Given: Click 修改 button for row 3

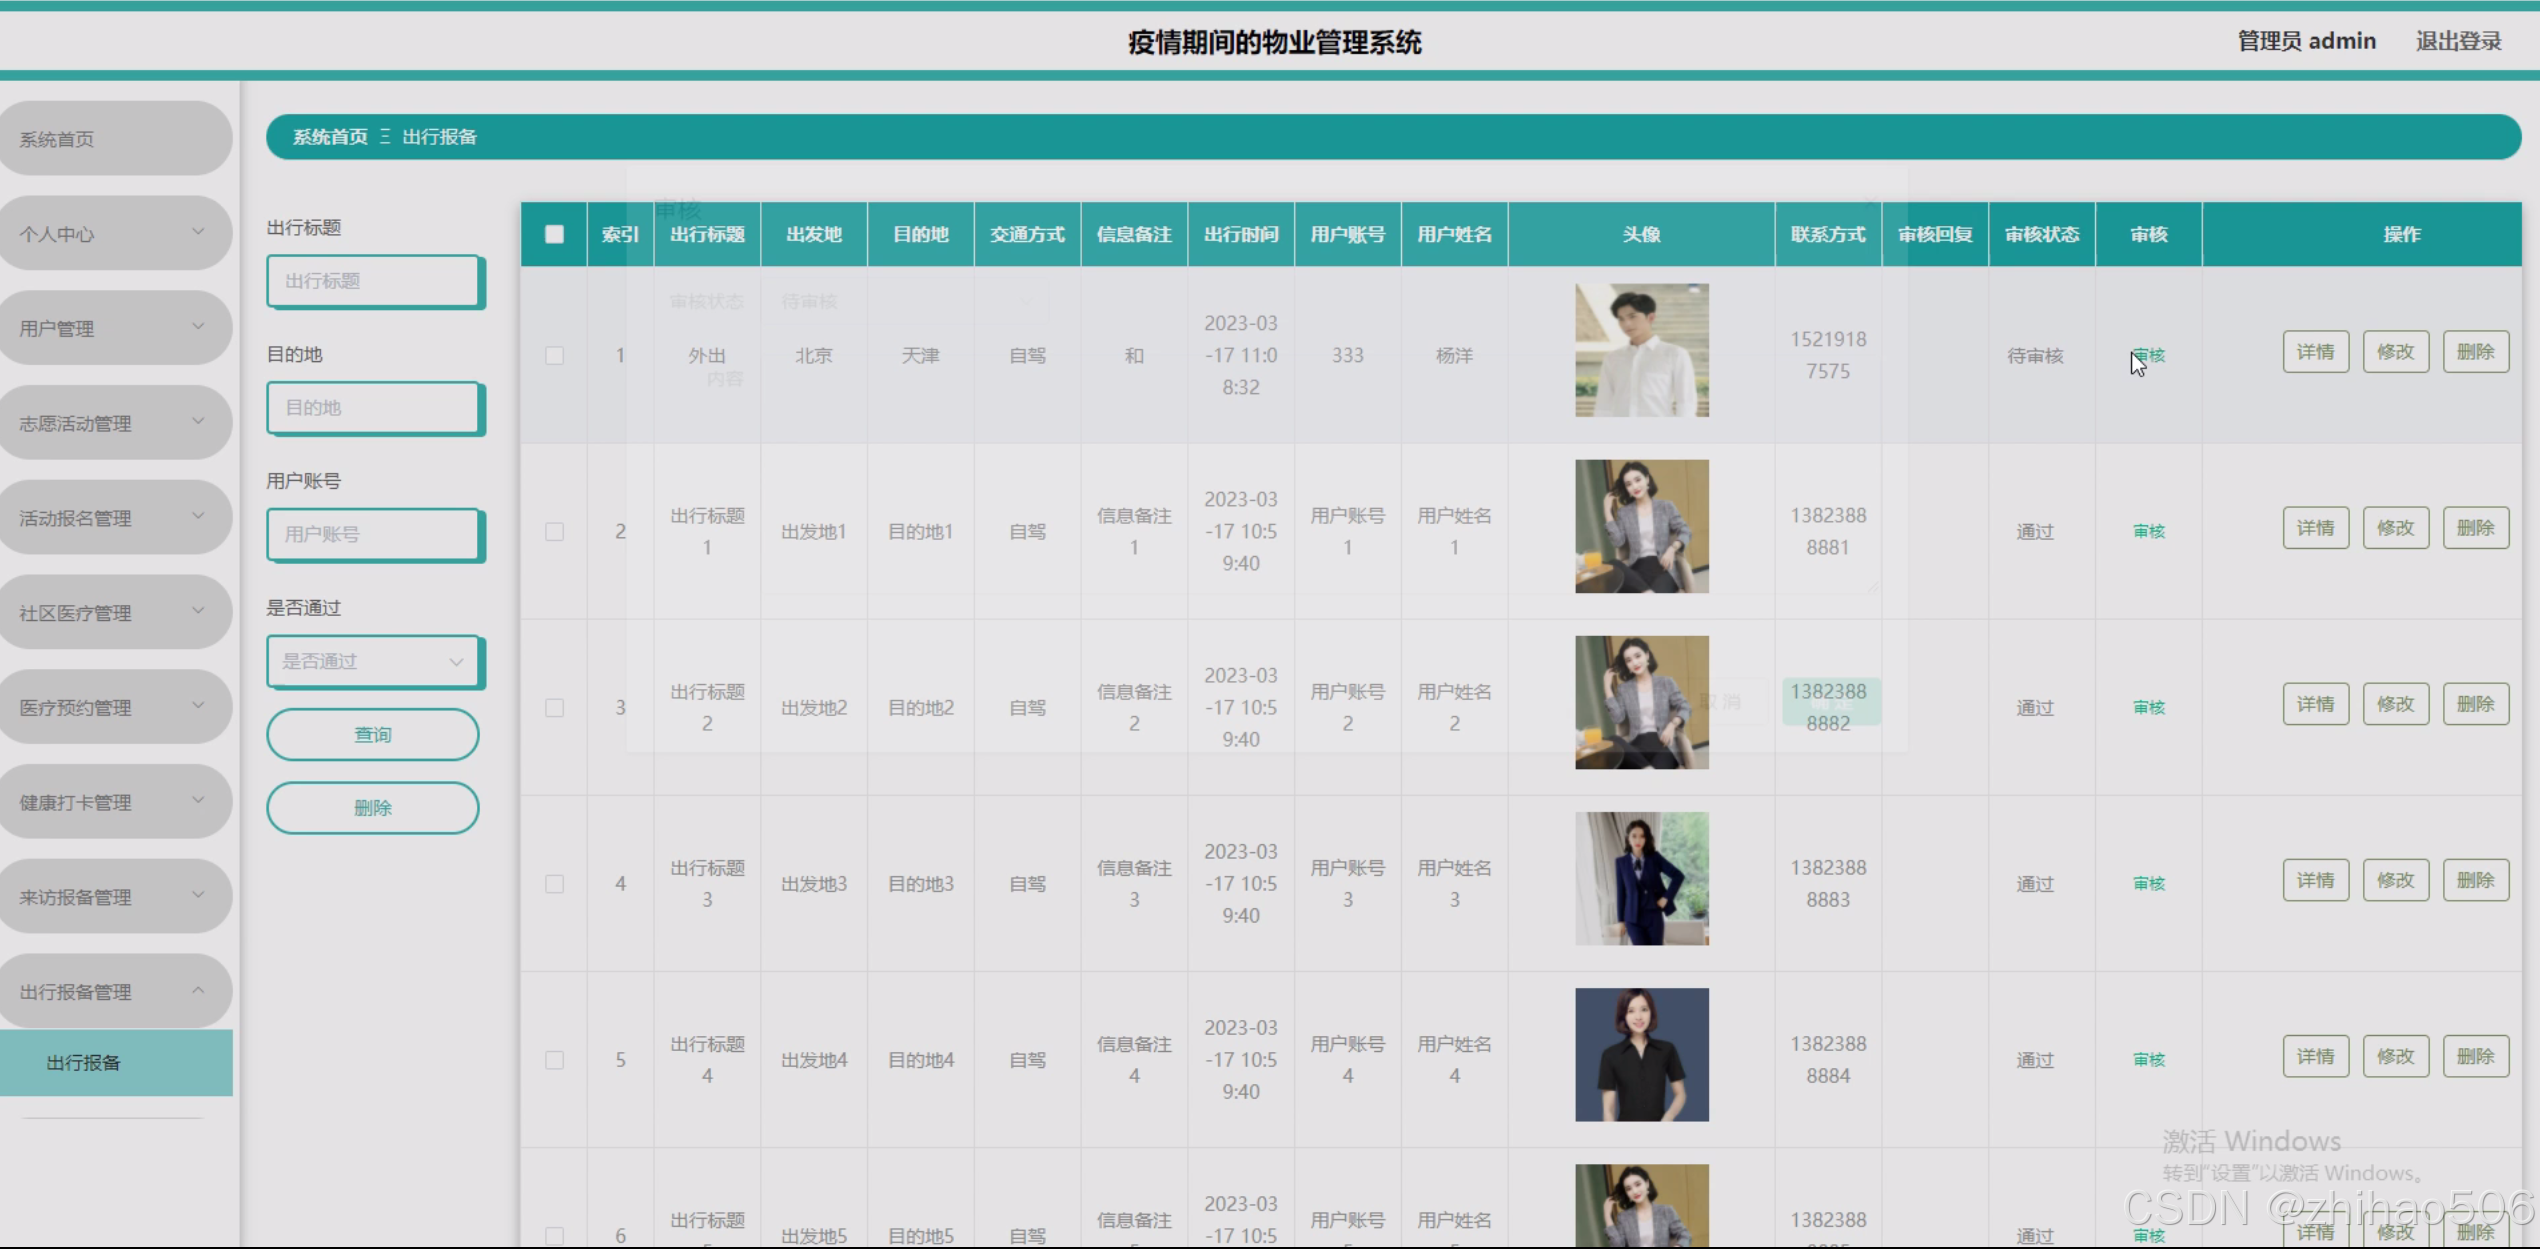Looking at the screenshot, I should tap(2395, 704).
